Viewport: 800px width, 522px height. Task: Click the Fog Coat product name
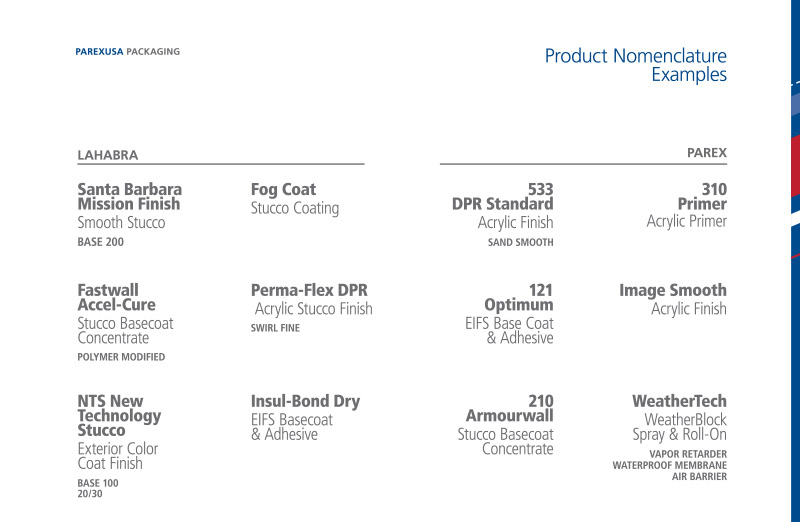point(283,189)
